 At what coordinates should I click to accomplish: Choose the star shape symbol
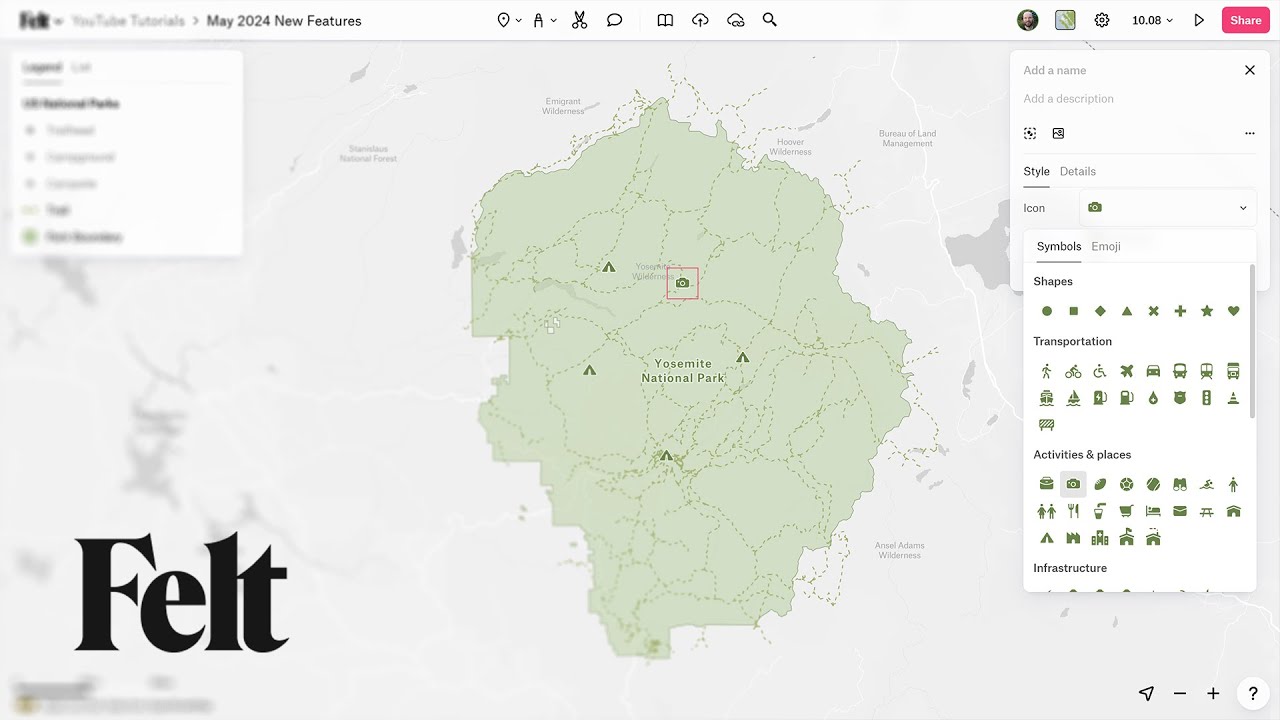click(x=1207, y=312)
